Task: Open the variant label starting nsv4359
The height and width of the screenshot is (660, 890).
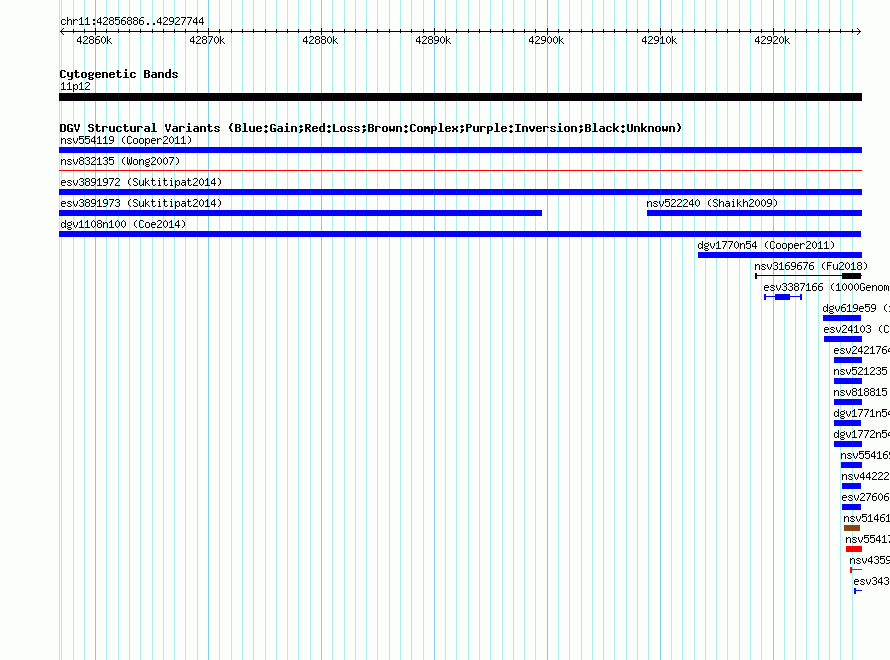Action: [869, 560]
